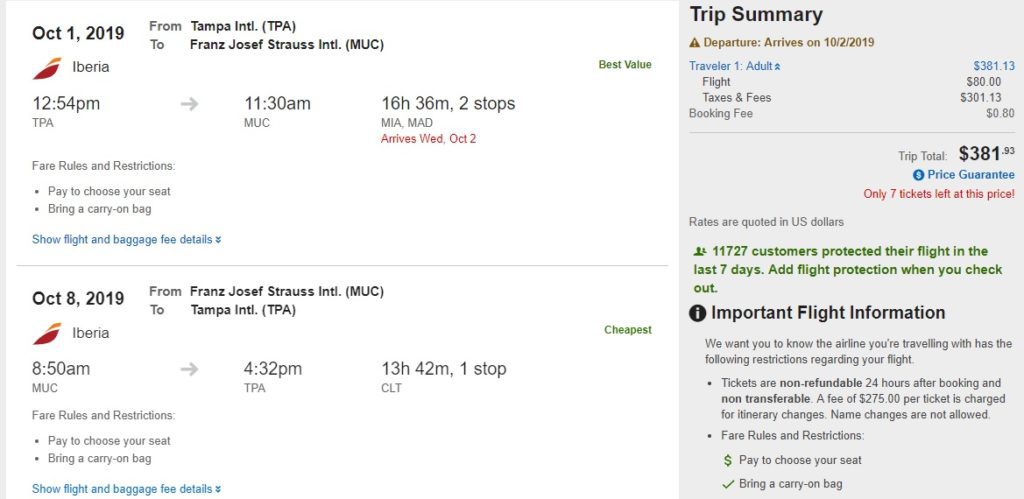1024x499 pixels.
Task: Expand flight and baggage fee details for Oct 8
Action: tap(126, 489)
